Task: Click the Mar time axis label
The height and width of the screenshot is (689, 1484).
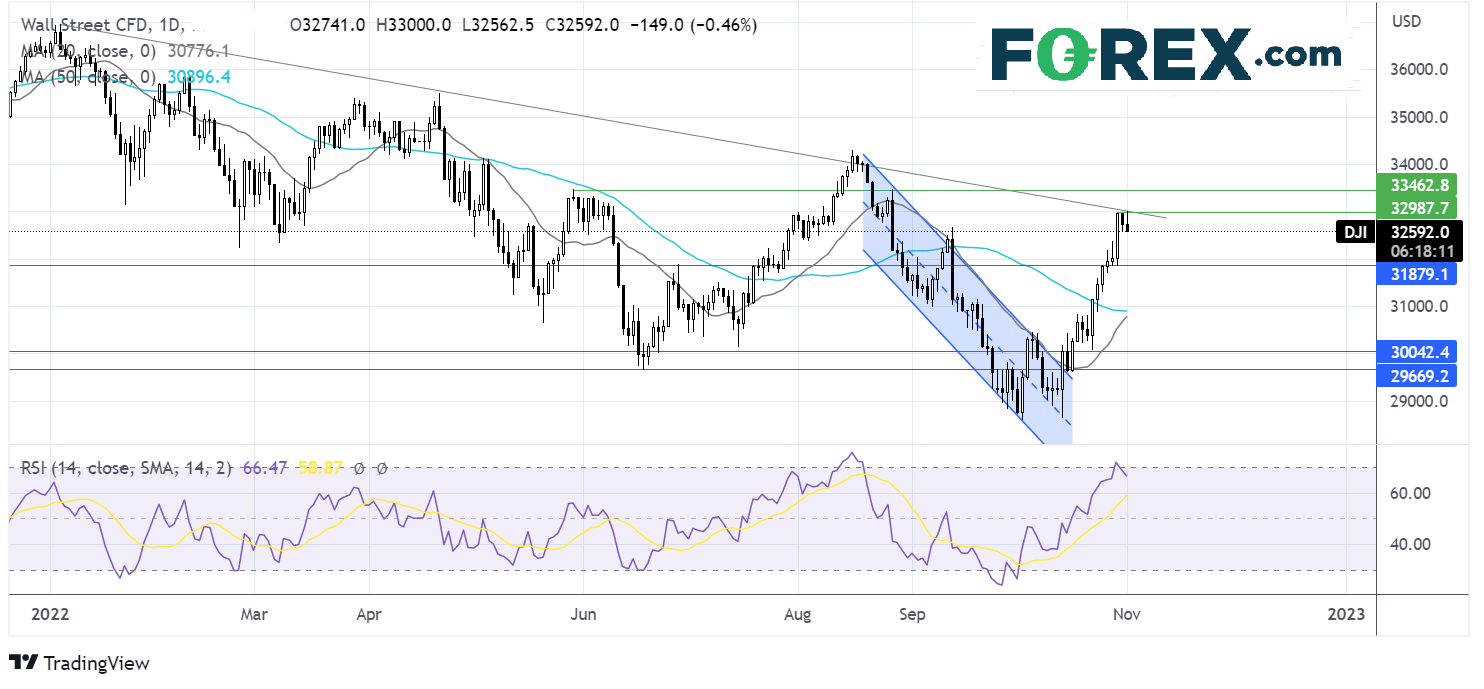Action: [254, 613]
